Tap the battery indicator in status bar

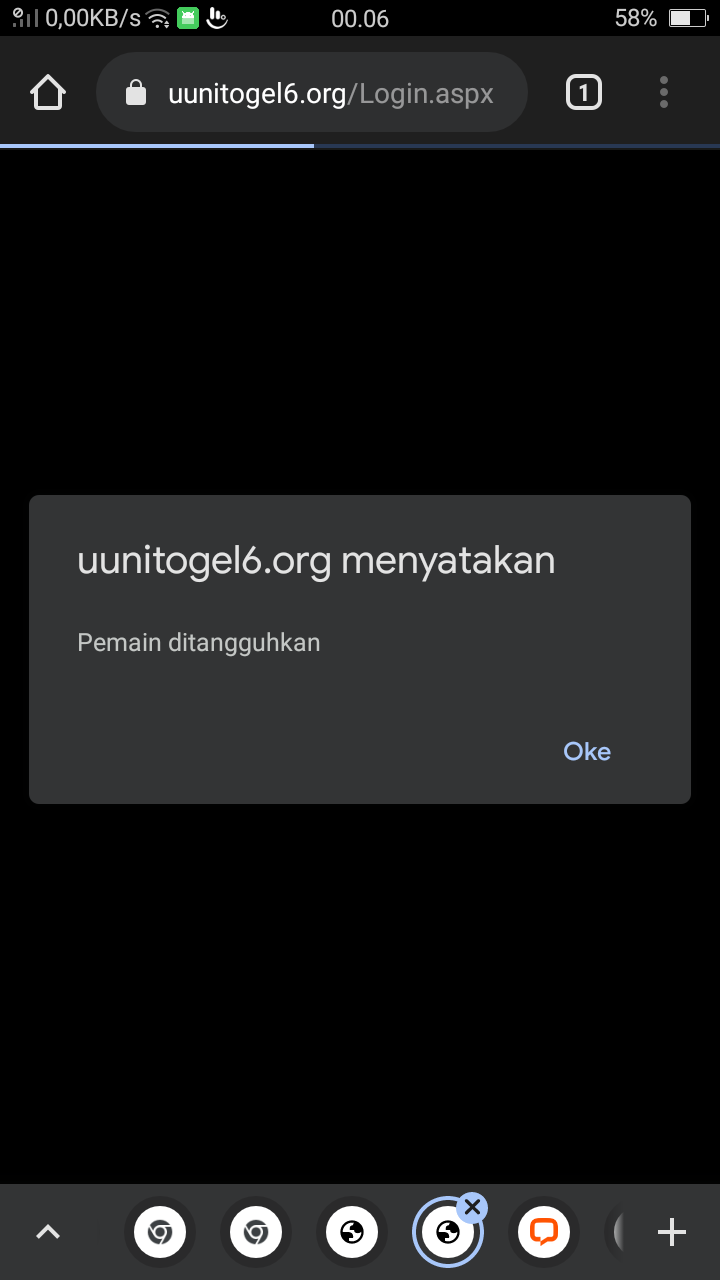[687, 18]
